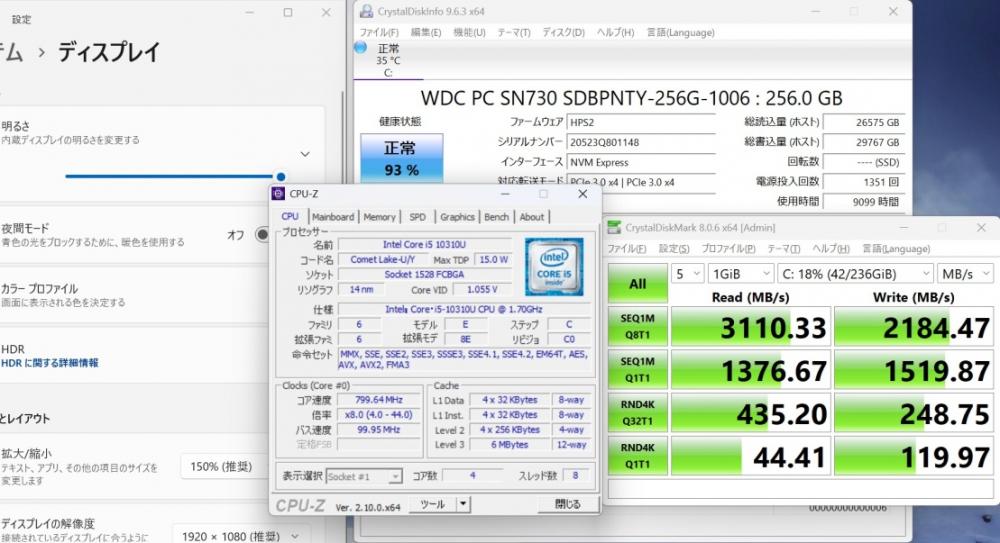Switch to the Memory tab in CPU-Z
Viewport: 1000px width, 543px height.
(379, 217)
